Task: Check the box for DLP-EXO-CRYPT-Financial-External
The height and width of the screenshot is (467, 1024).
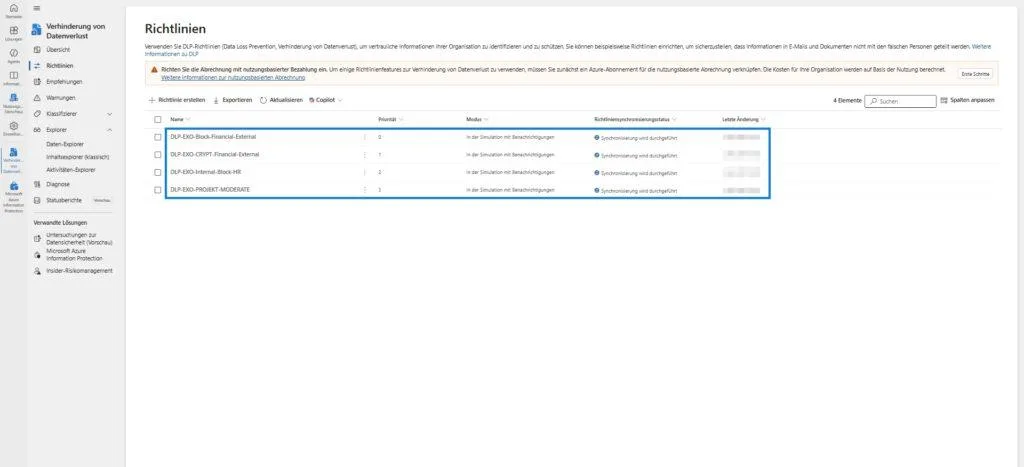Action: click(158, 154)
